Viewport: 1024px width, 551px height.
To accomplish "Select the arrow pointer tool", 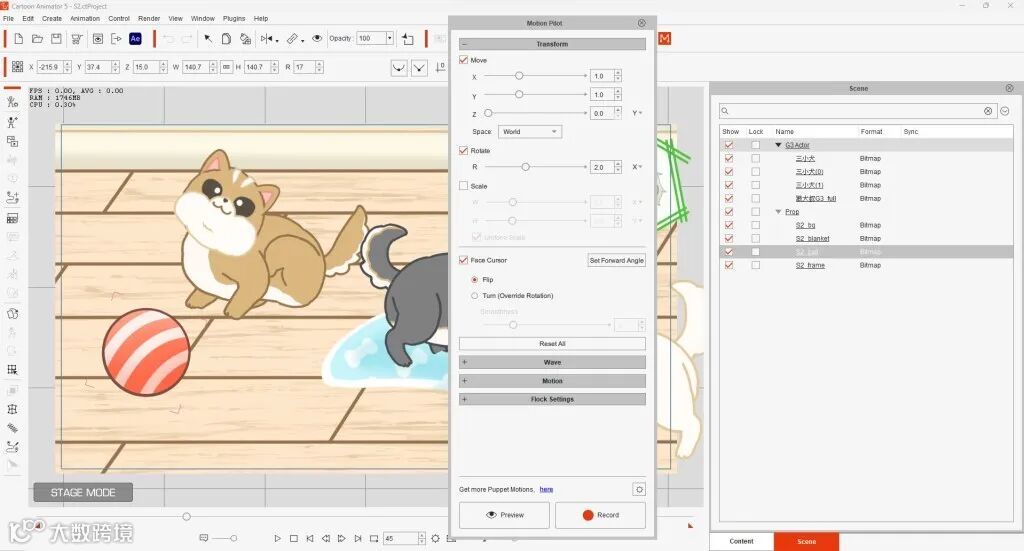I will pyautogui.click(x=208, y=39).
